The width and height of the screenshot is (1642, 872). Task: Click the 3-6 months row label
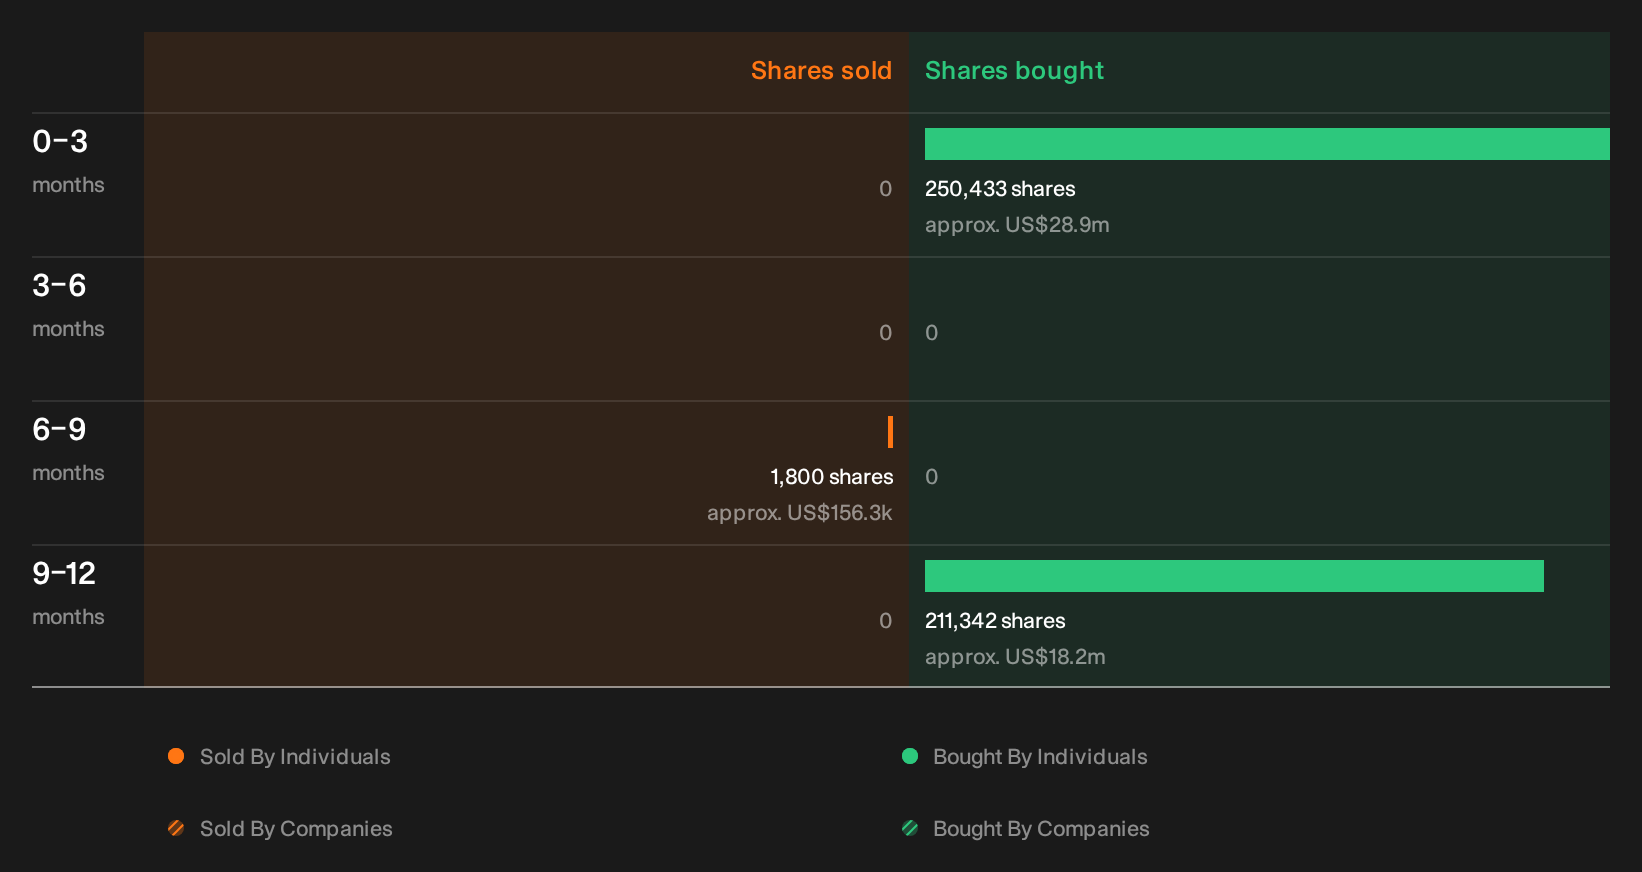(x=68, y=305)
